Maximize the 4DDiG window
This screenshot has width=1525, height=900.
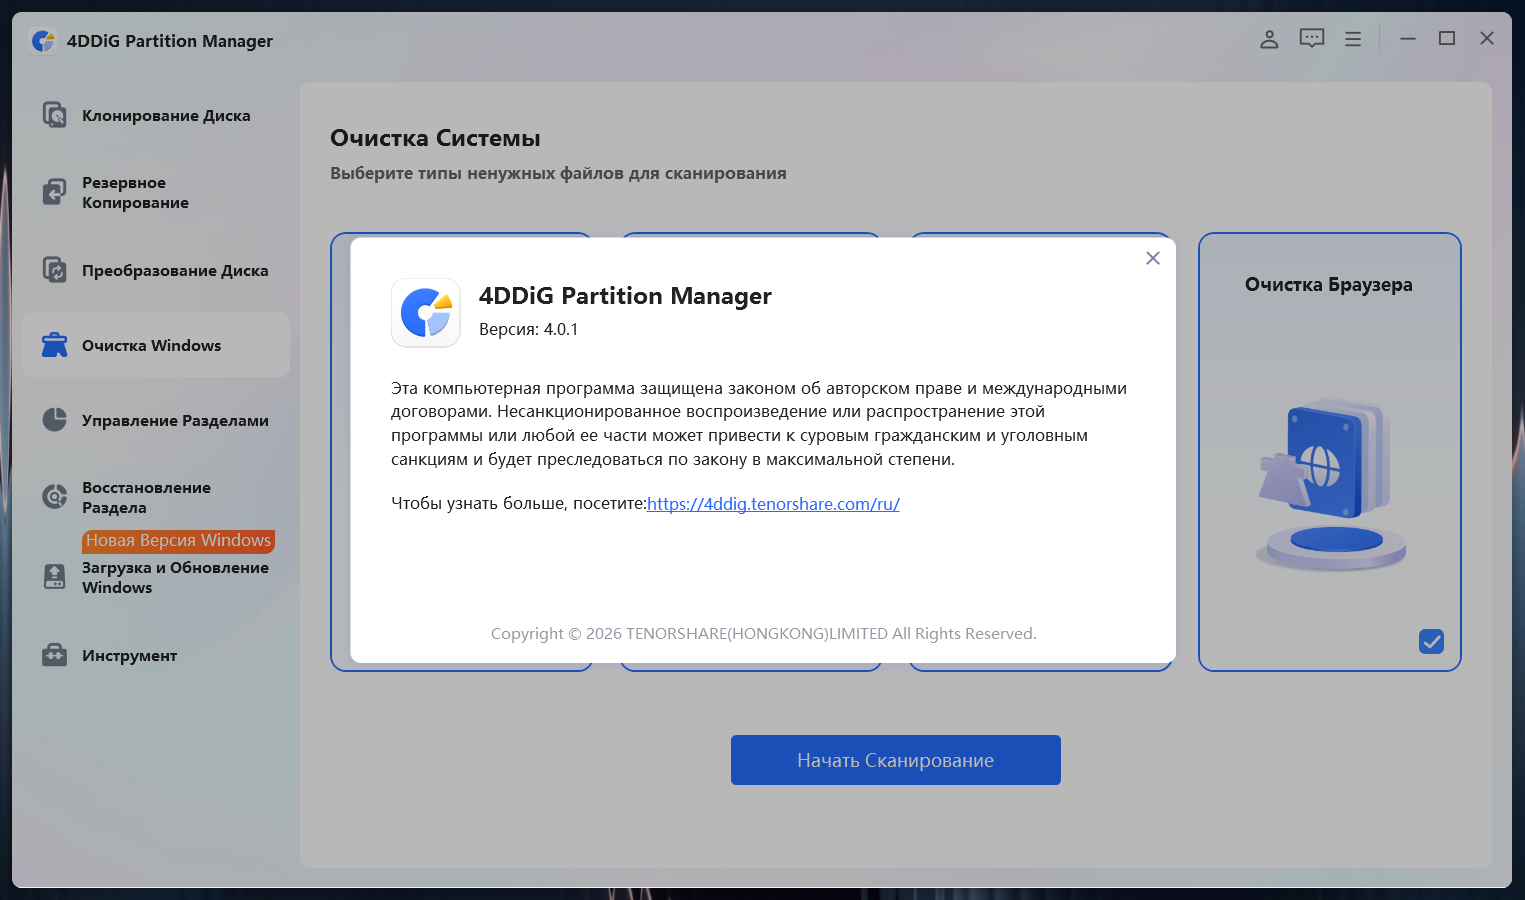tap(1447, 39)
